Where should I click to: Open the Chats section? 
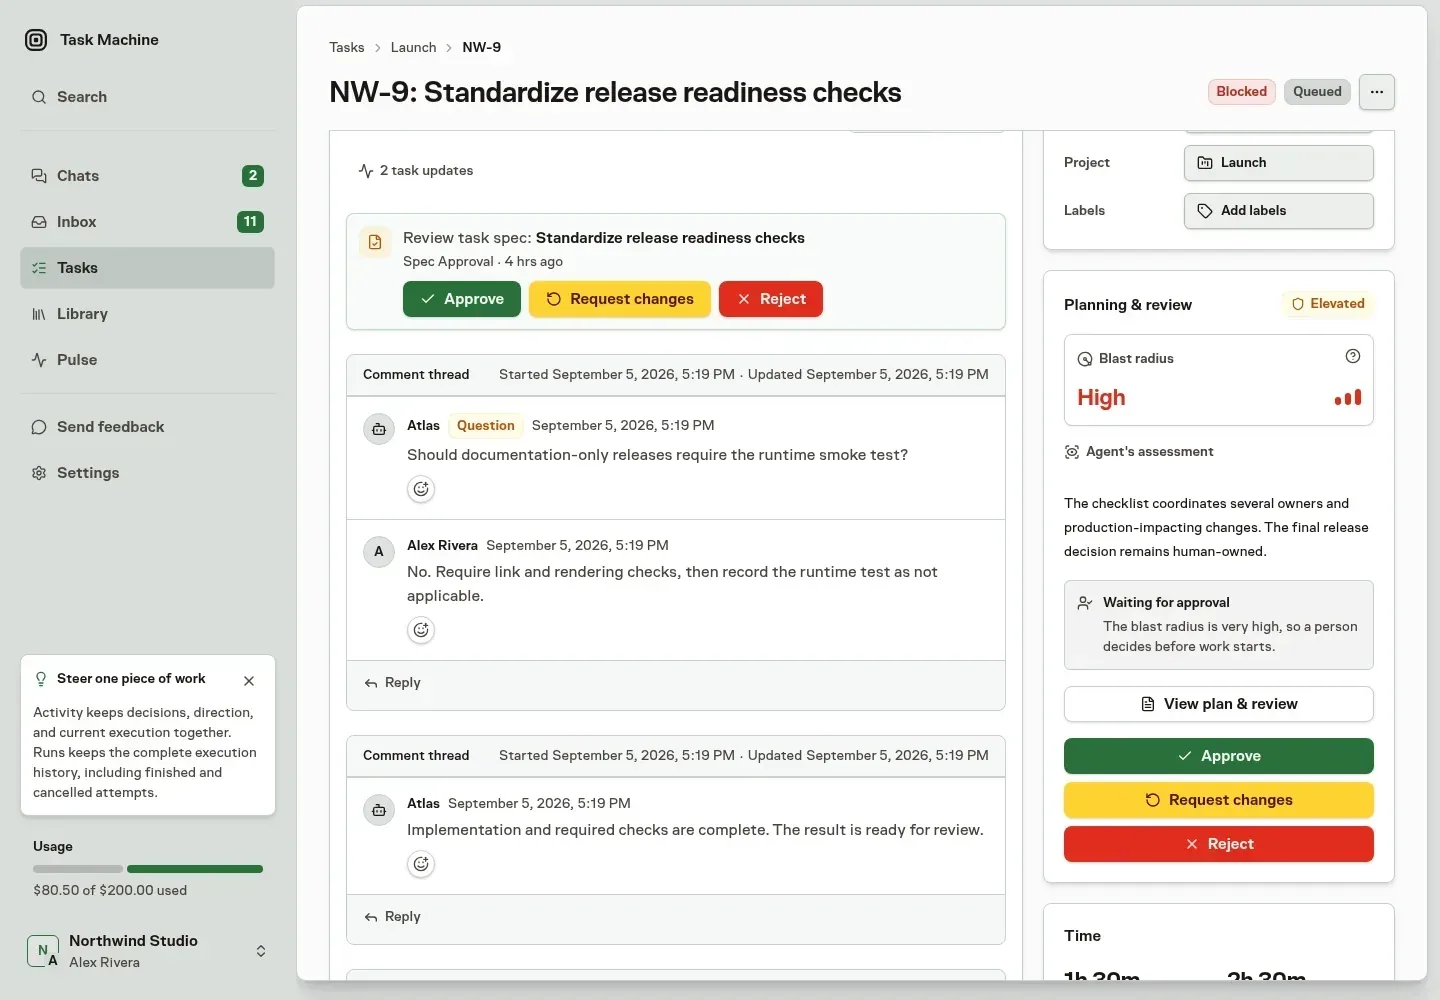[x=147, y=176]
